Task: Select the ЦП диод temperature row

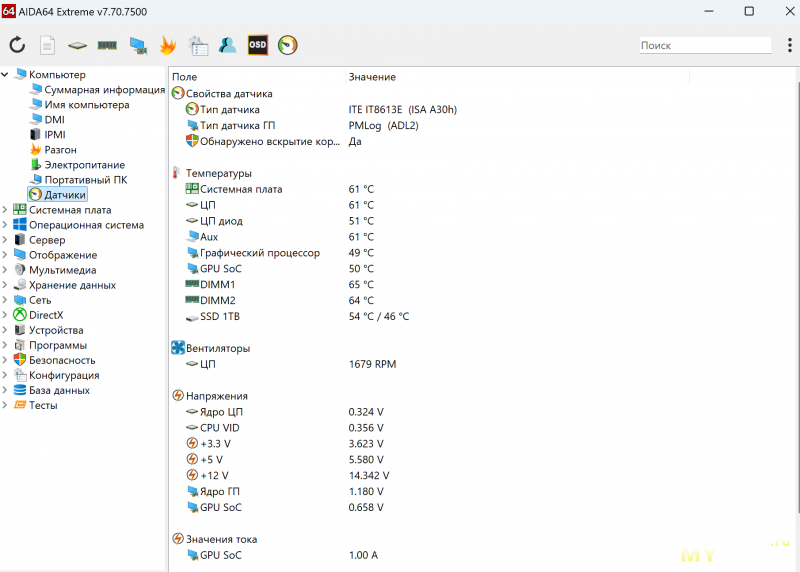Action: (x=280, y=221)
